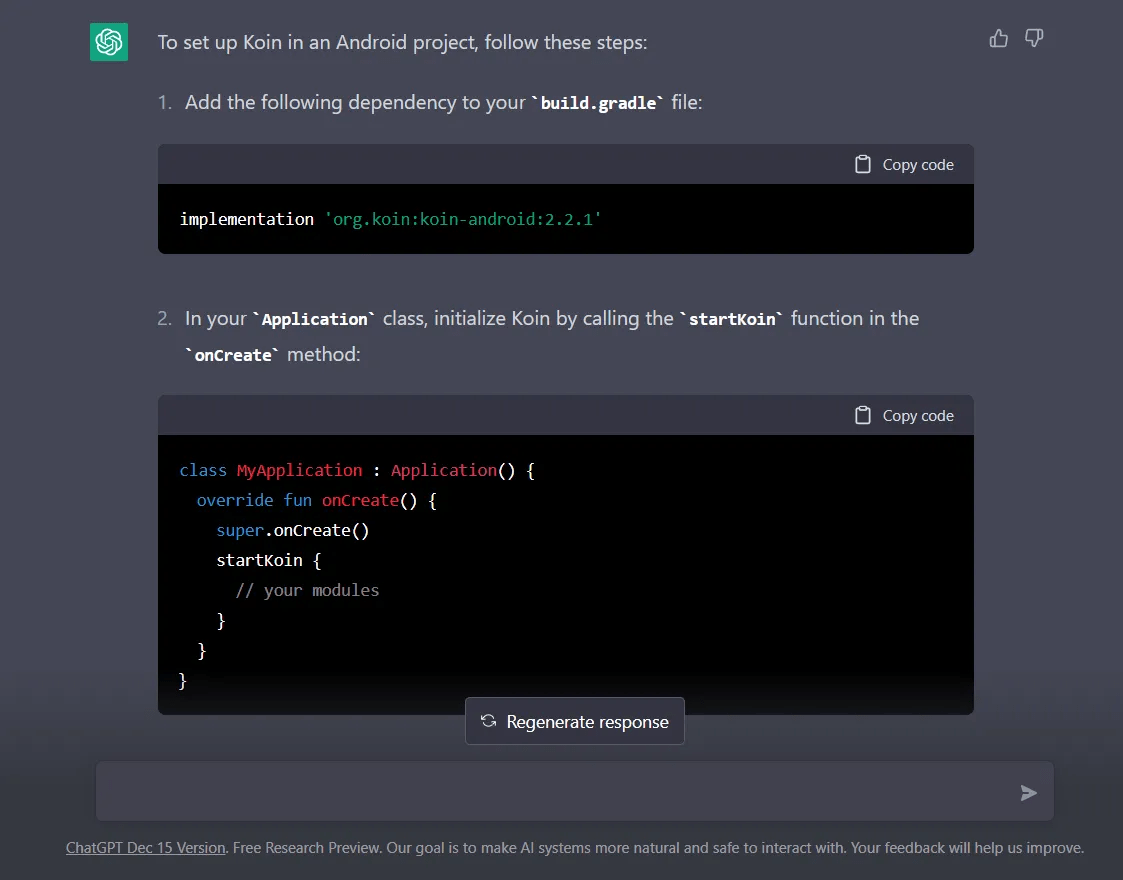Viewport: 1123px width, 880px height.
Task: Open the ChatGPT Dec 15 Version link
Action: (145, 847)
